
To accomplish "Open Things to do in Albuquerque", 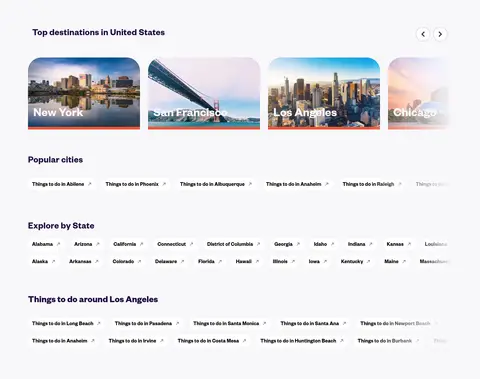I will 216,184.
